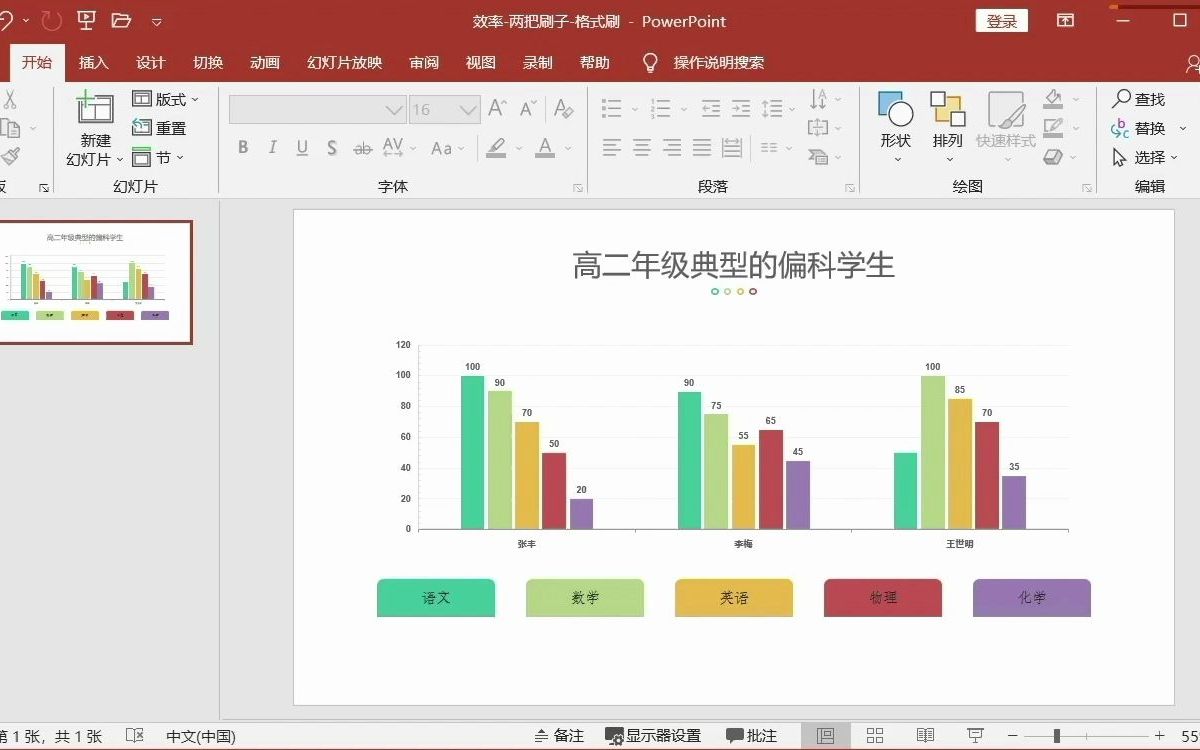Apply bold formatting to text
The image size is (1200, 750).
pos(242,146)
